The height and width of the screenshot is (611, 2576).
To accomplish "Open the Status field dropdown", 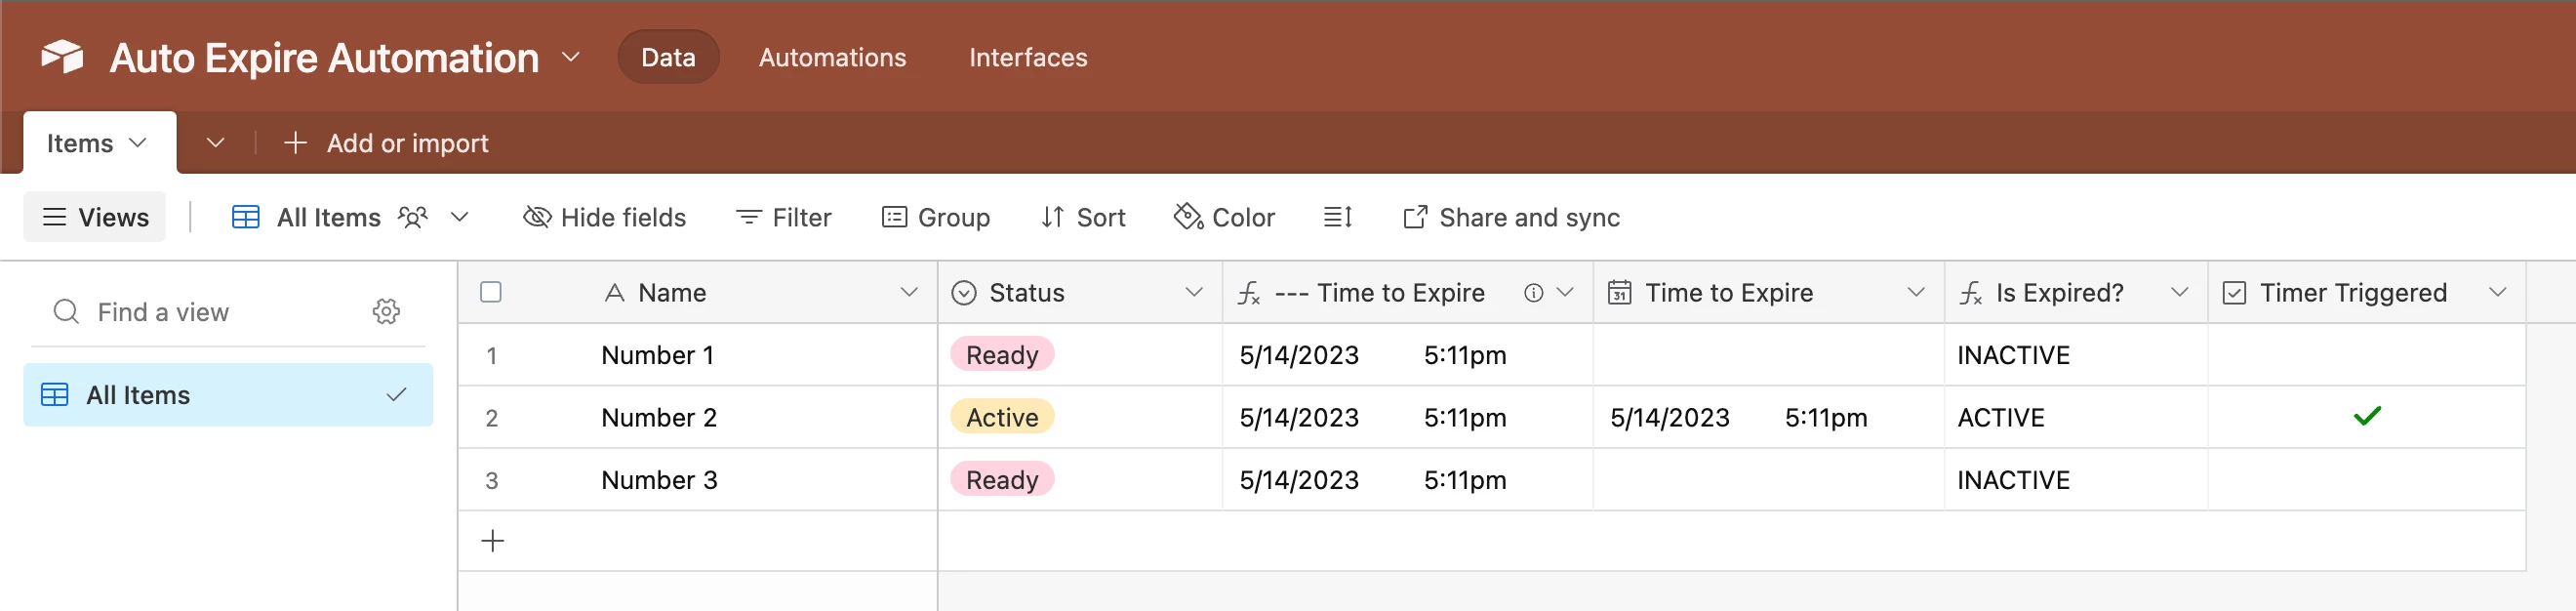I will [x=1193, y=292].
